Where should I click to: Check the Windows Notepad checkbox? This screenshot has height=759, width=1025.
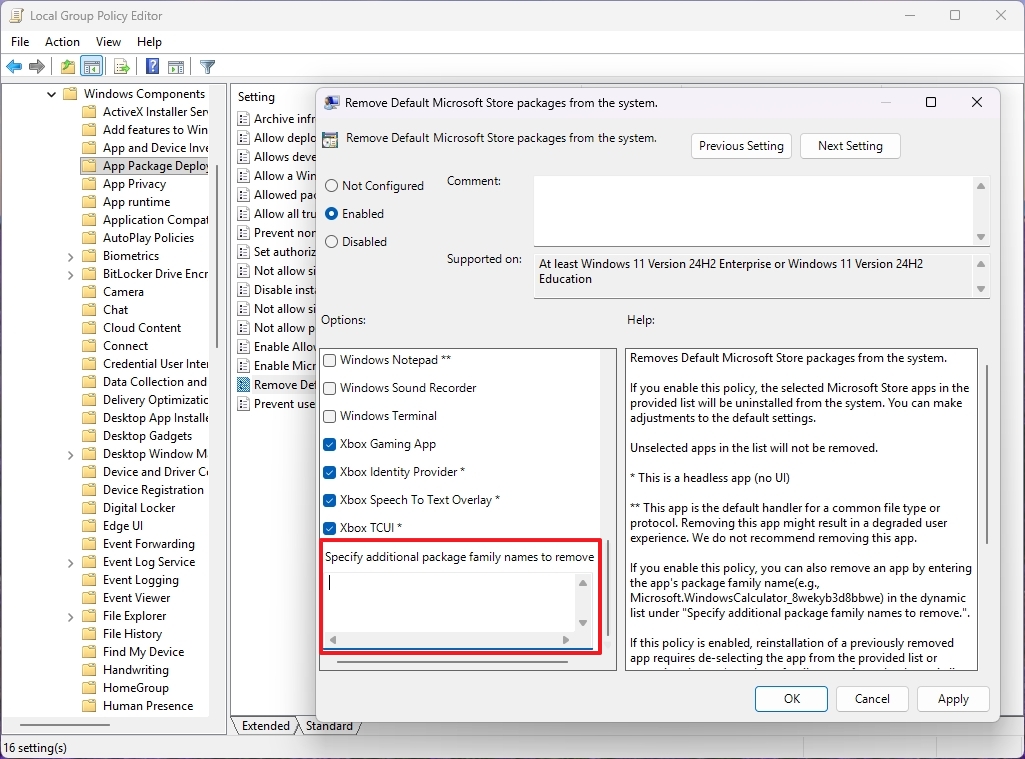pos(330,359)
